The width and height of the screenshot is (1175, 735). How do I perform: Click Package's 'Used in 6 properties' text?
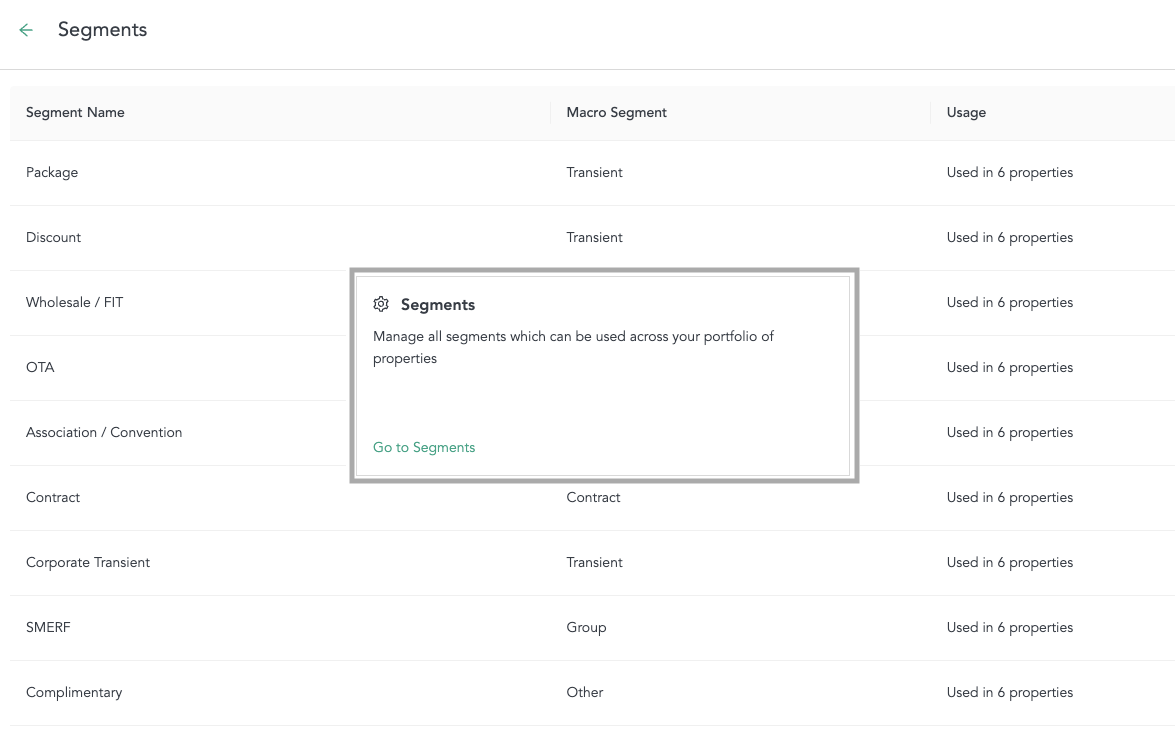tap(1010, 172)
